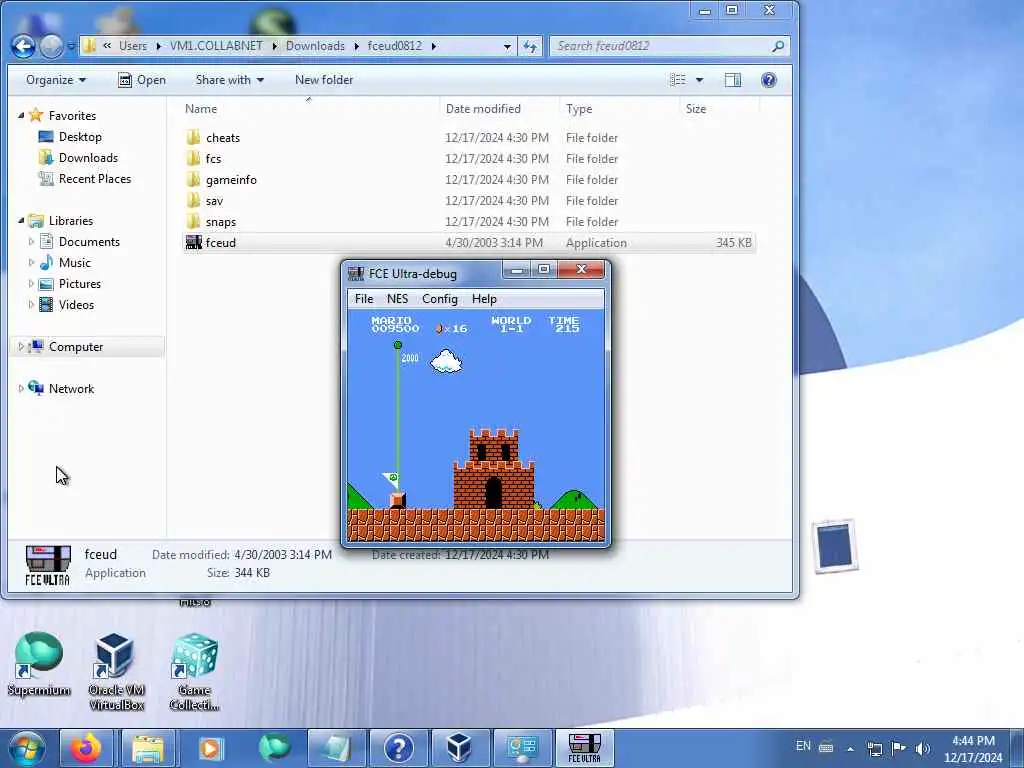Click FCE Ultra-debug title bar icon
This screenshot has width=1024, height=768.
[x=356, y=274]
